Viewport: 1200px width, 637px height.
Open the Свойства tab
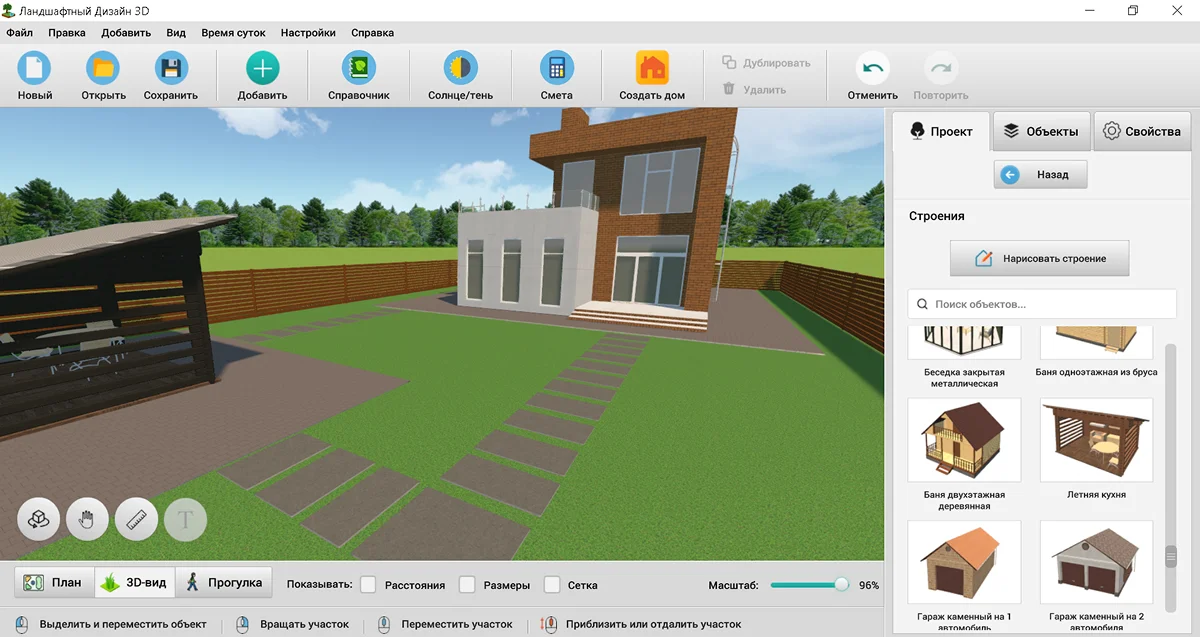(1142, 131)
